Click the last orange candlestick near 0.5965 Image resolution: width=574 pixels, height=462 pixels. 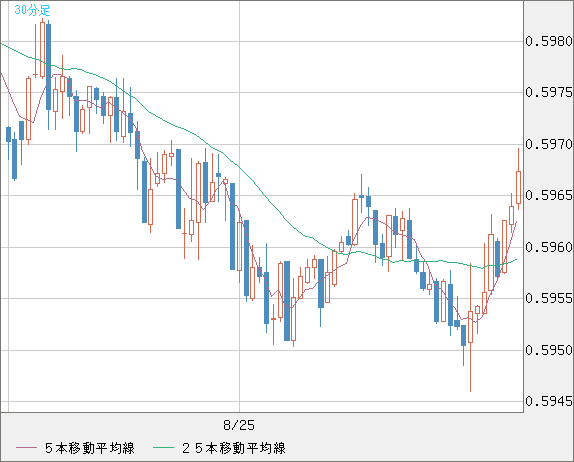(x=518, y=187)
